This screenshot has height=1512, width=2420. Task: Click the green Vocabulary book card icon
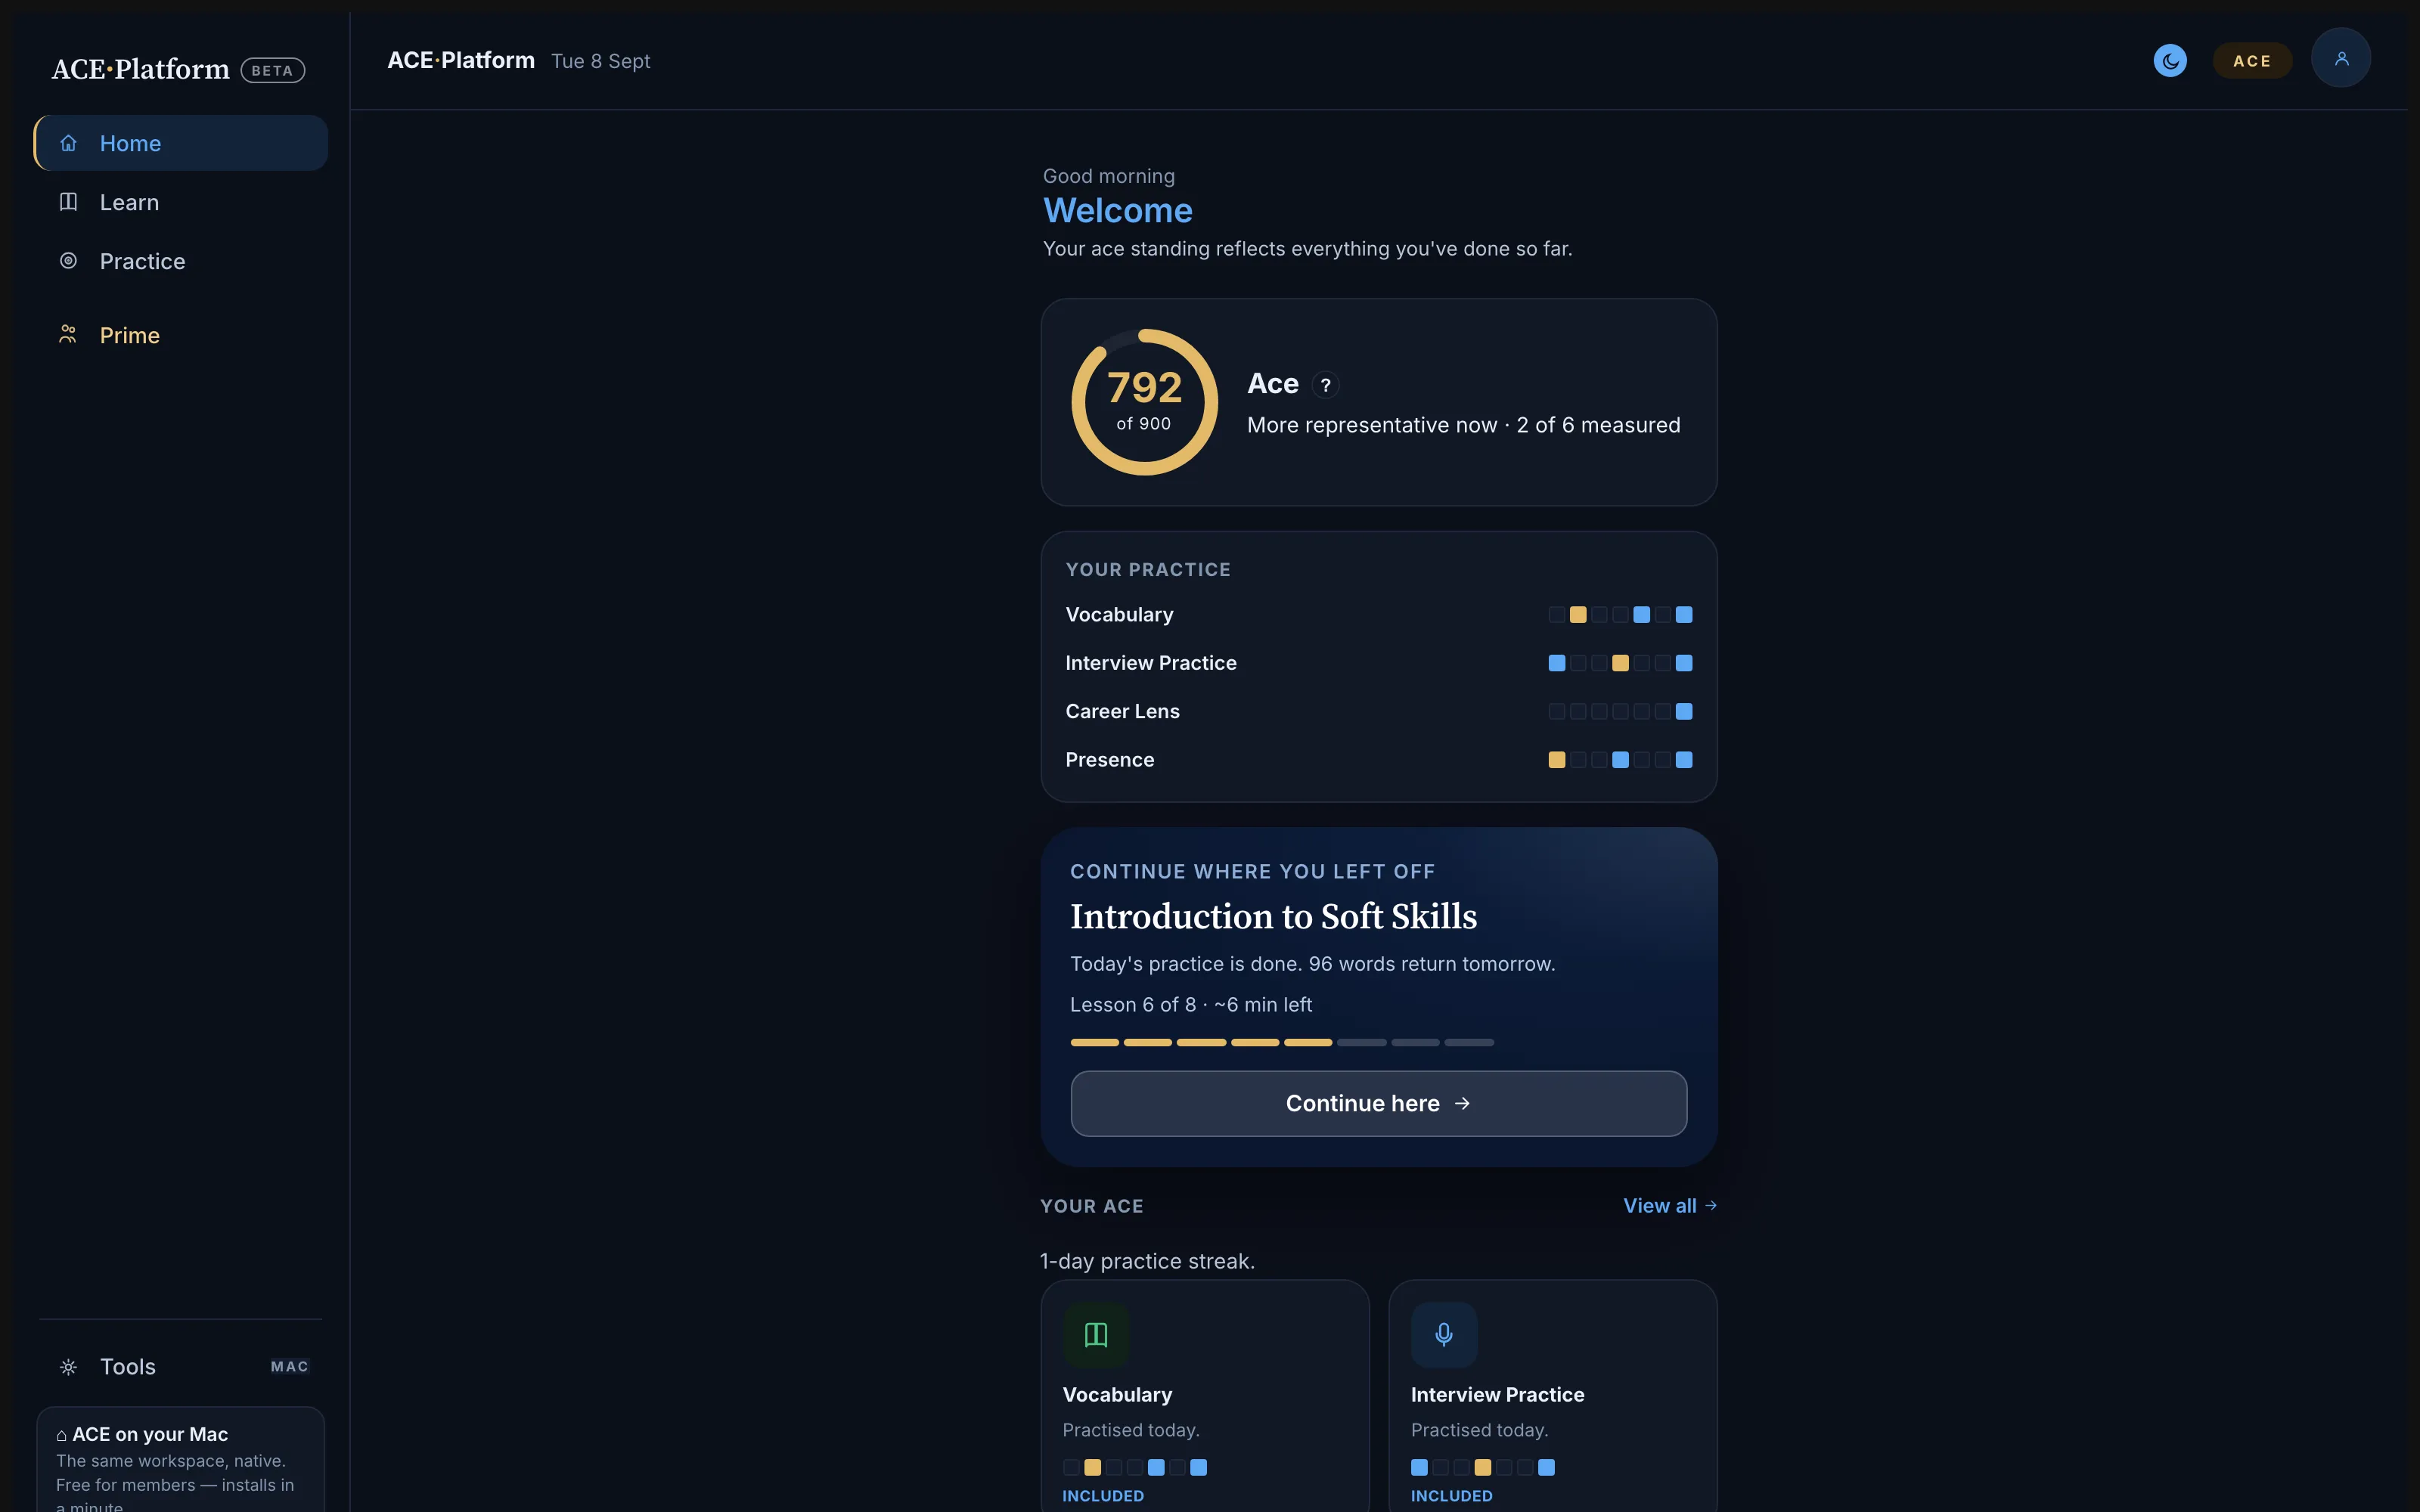1096,1334
